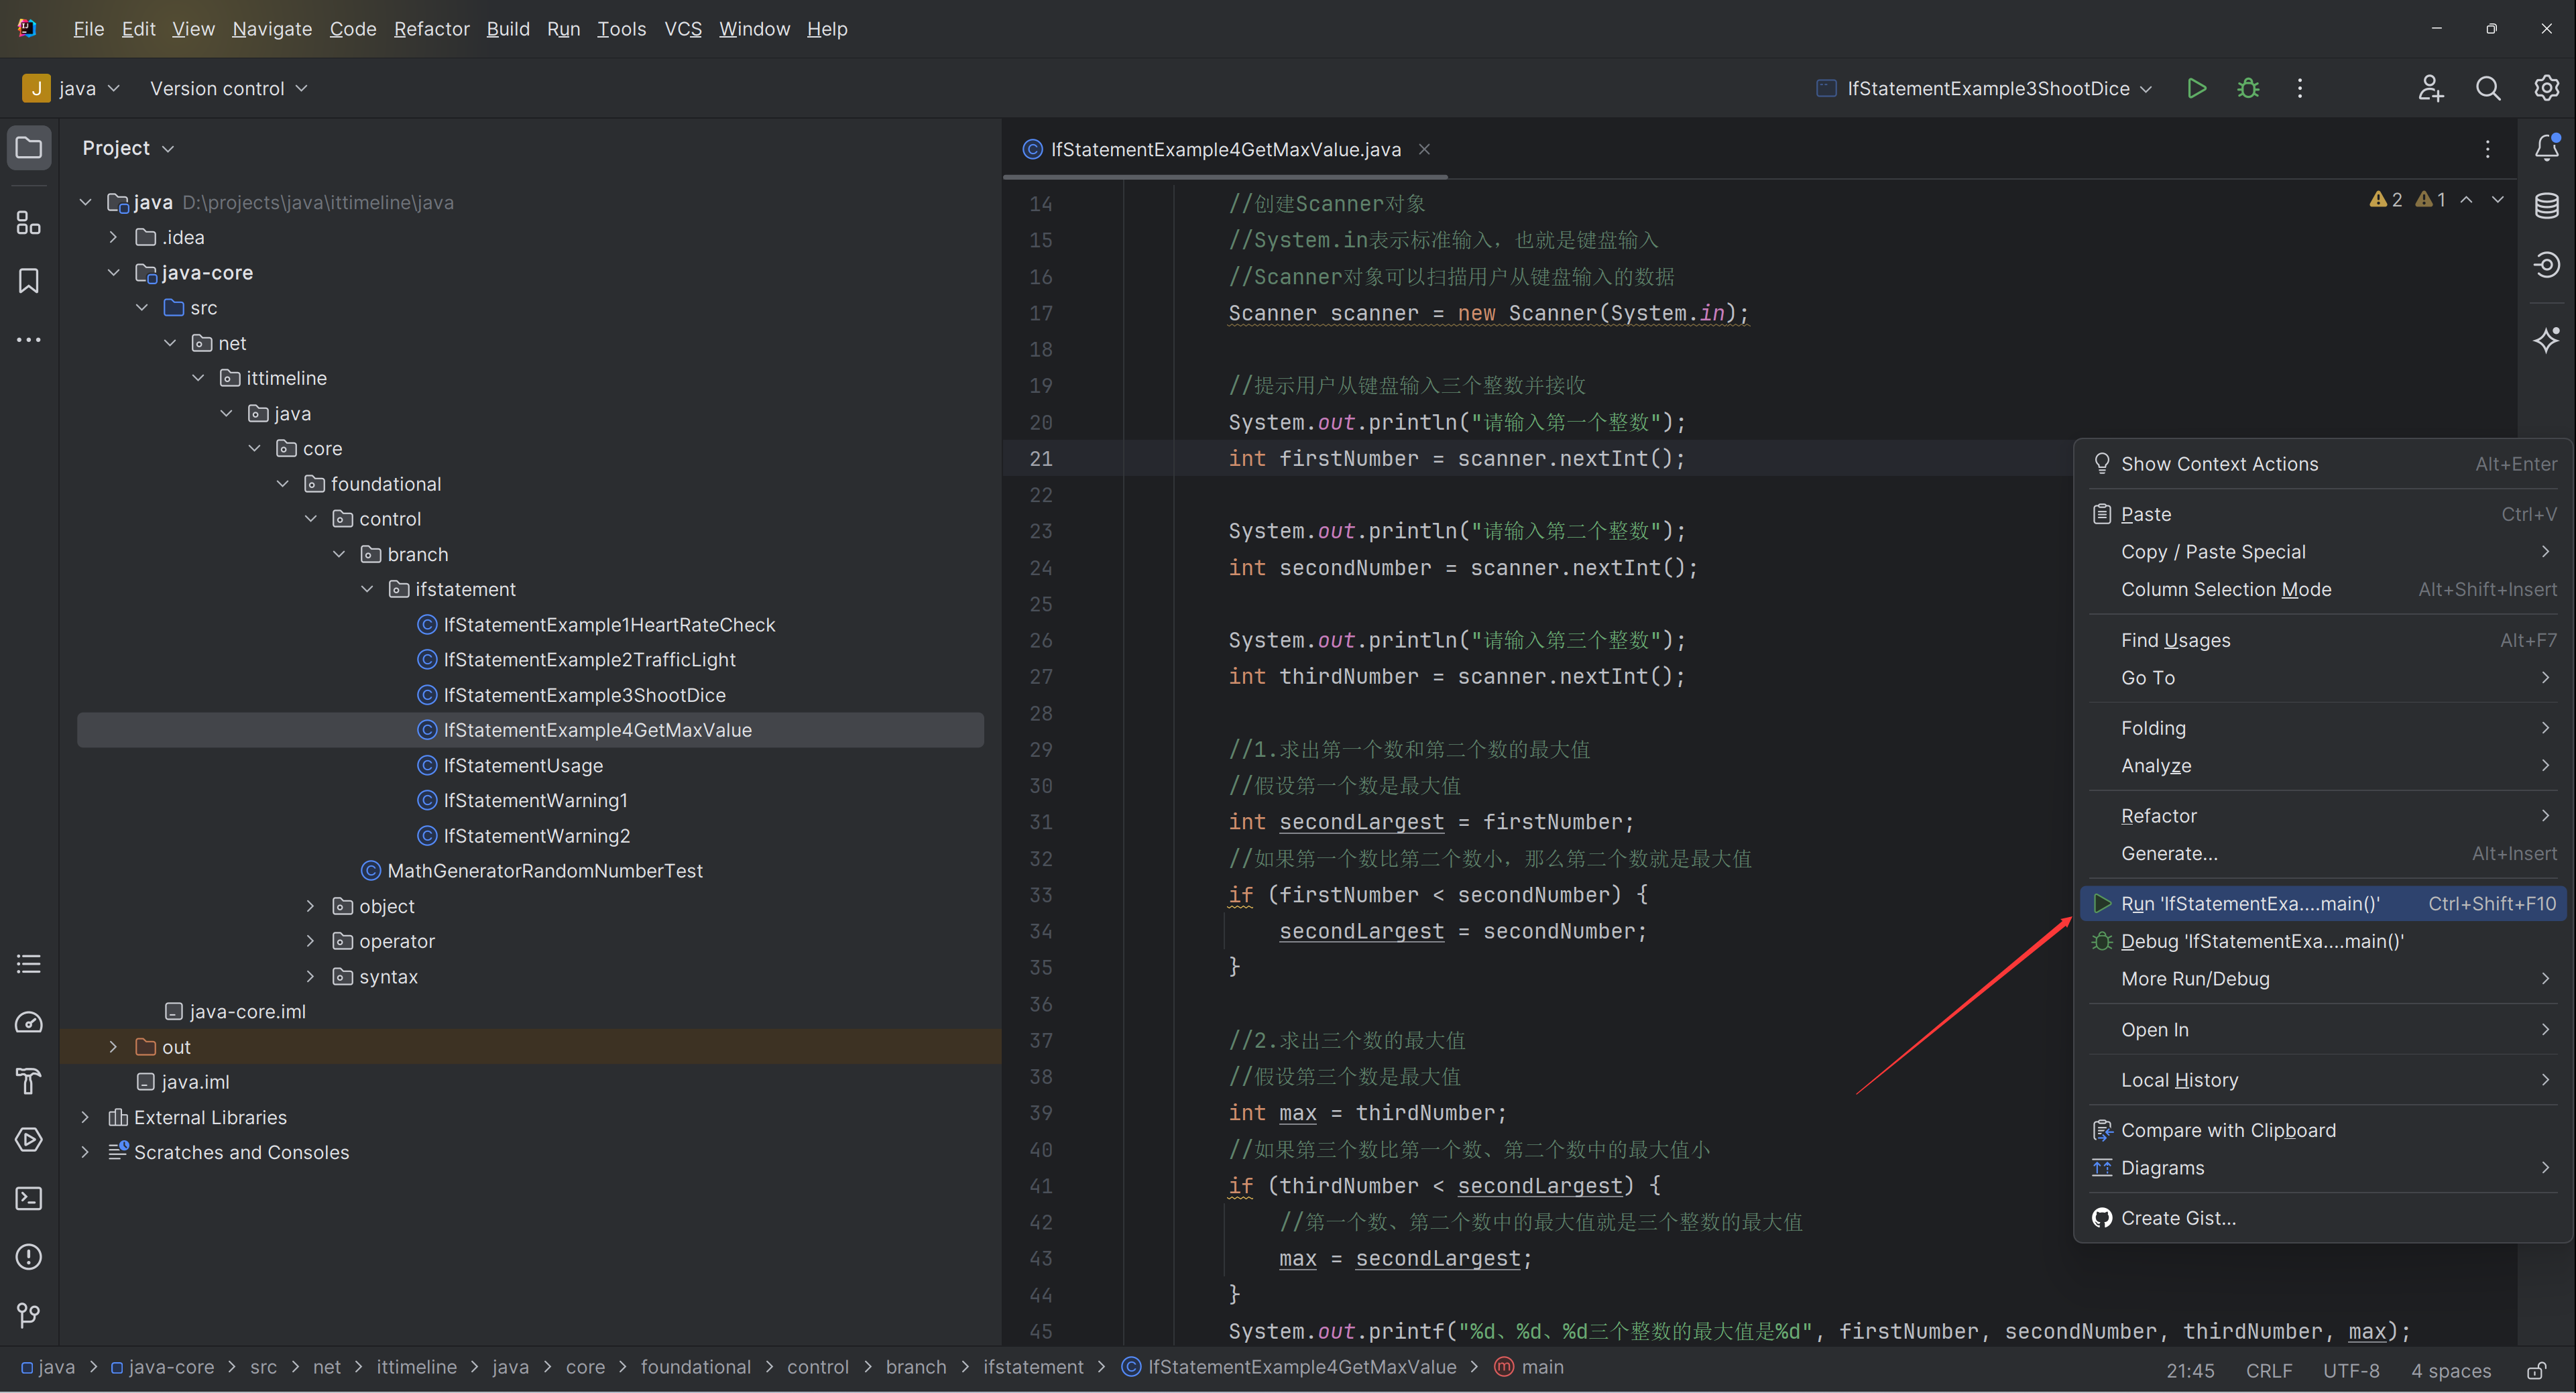Open the Build hammer tool window
2576x1393 pixels.
coord(29,1081)
